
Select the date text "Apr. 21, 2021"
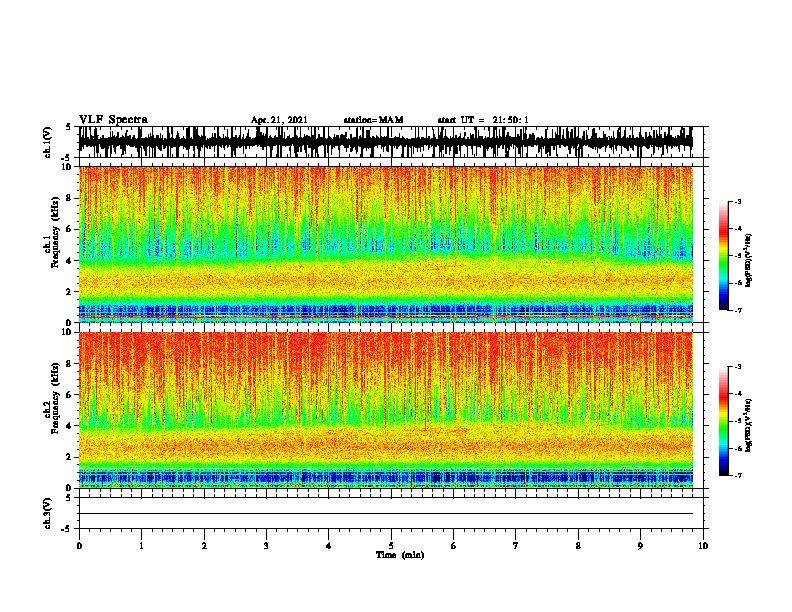279,120
